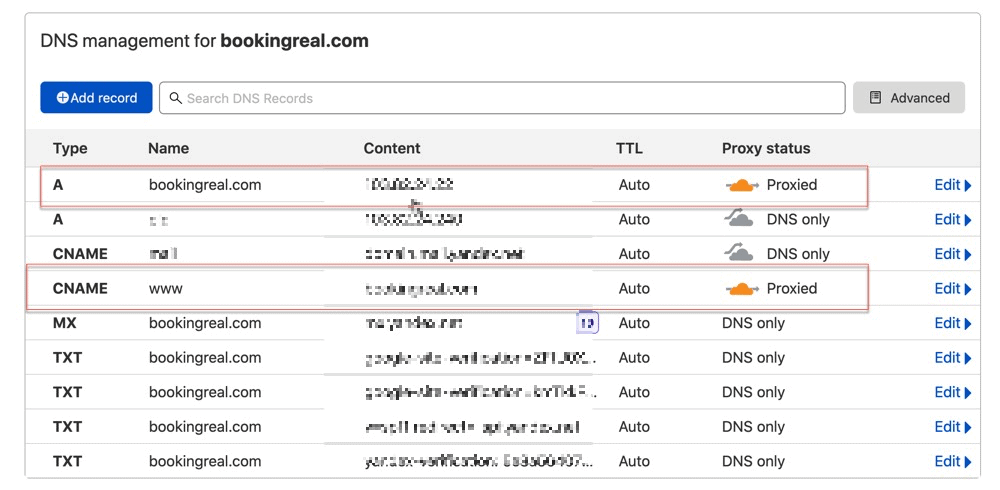Screen dimensions: 1000x490
Task: Toggle the grey DNS only cloud on second A record
Action: (x=739, y=219)
